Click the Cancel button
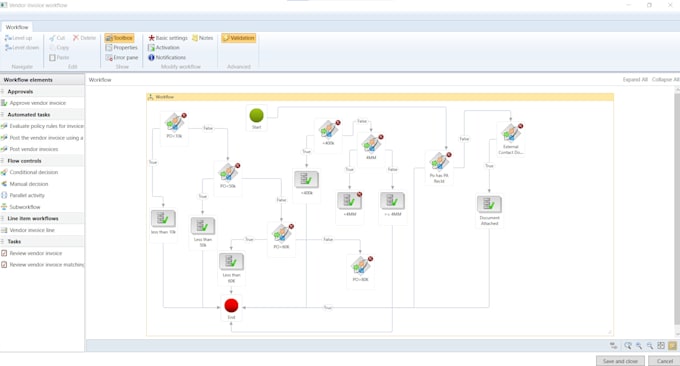Screen dimensions: 680x366 pyautogui.click(x=664, y=361)
